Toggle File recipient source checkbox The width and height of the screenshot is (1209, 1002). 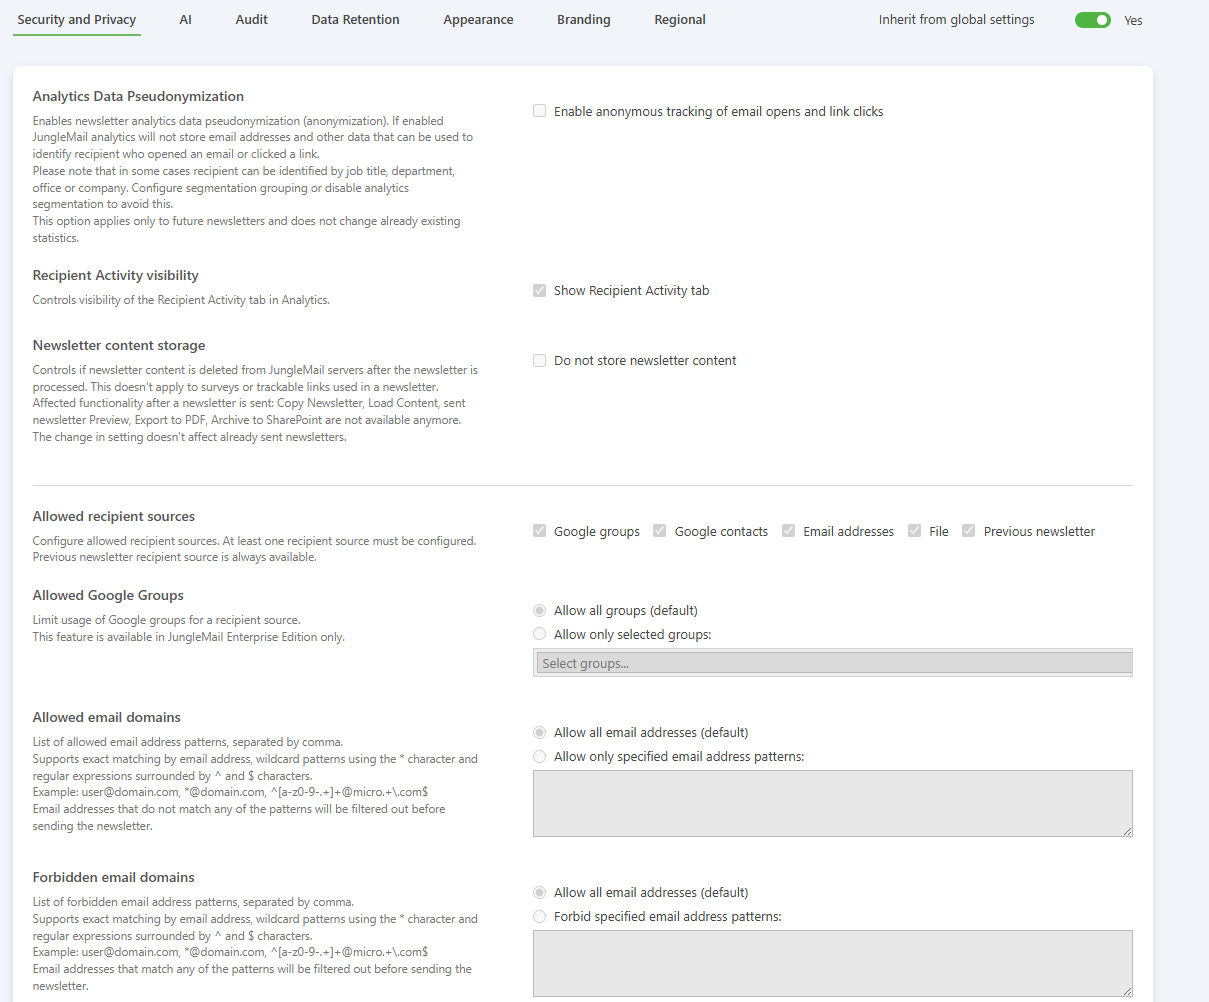914,531
